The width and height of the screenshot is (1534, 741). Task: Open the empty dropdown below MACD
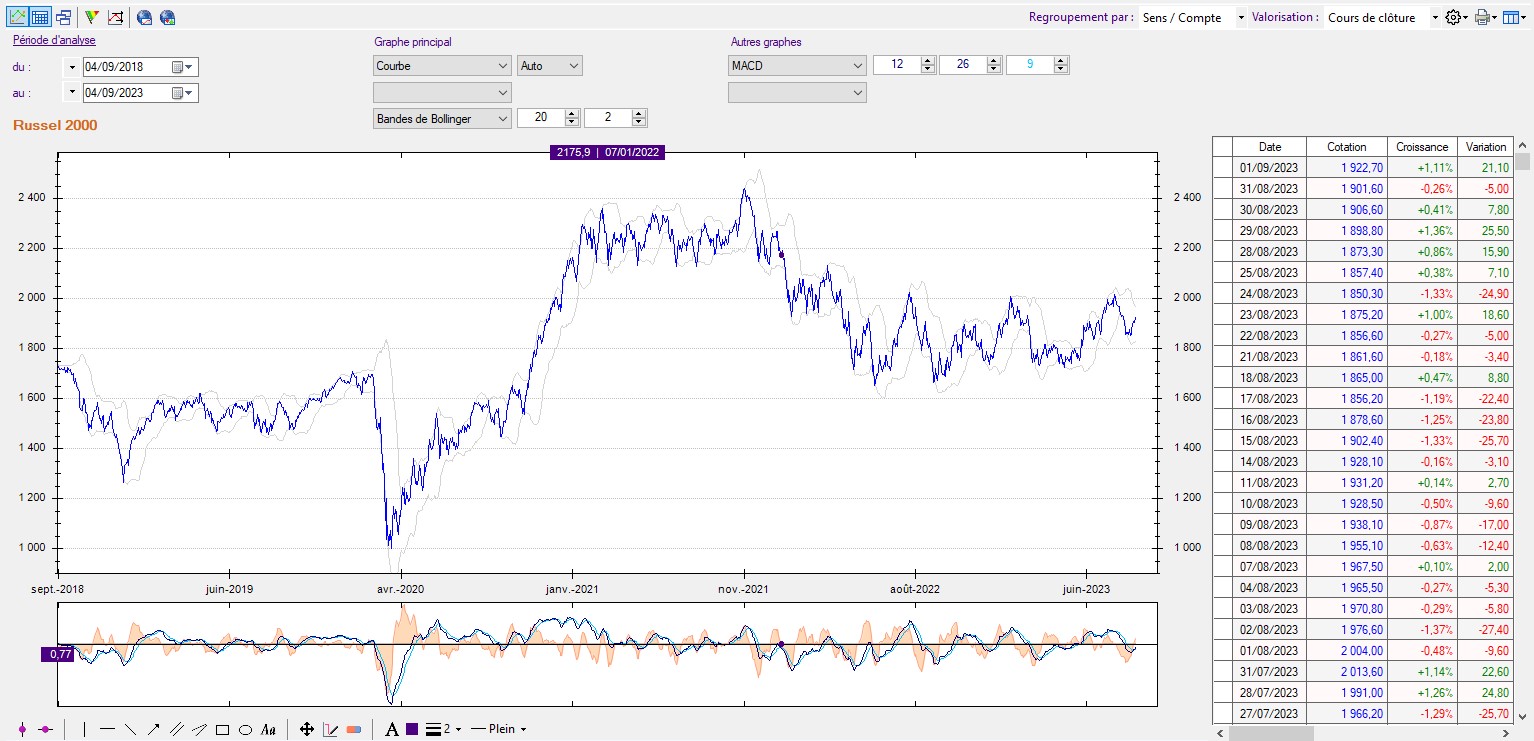pyautogui.click(x=797, y=92)
